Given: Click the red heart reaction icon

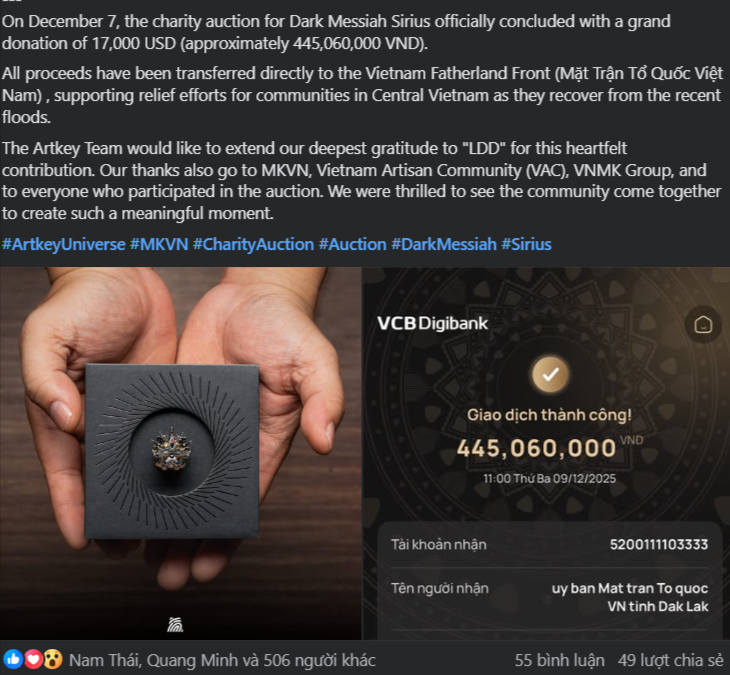Looking at the screenshot, I should (33, 659).
